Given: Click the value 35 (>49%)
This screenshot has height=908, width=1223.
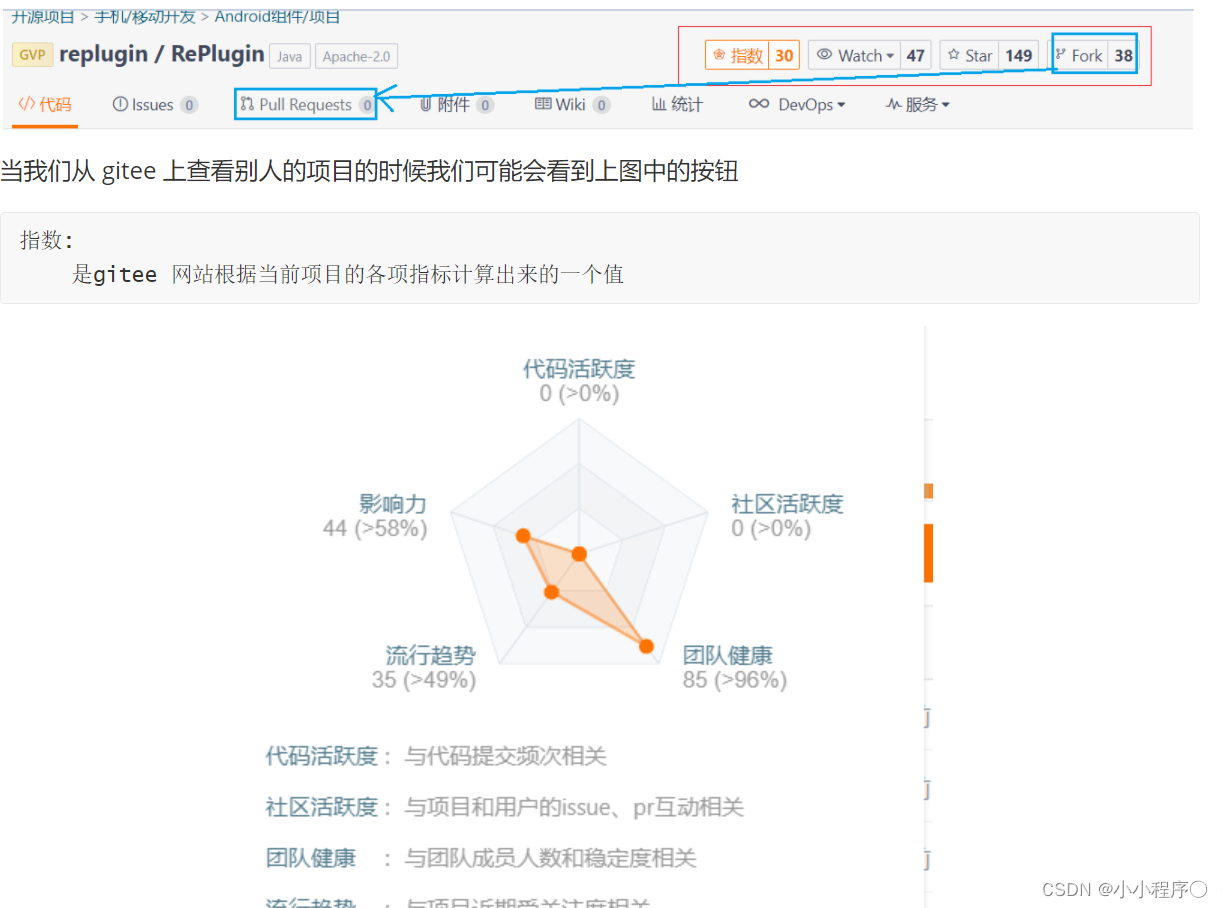Looking at the screenshot, I should [x=424, y=680].
